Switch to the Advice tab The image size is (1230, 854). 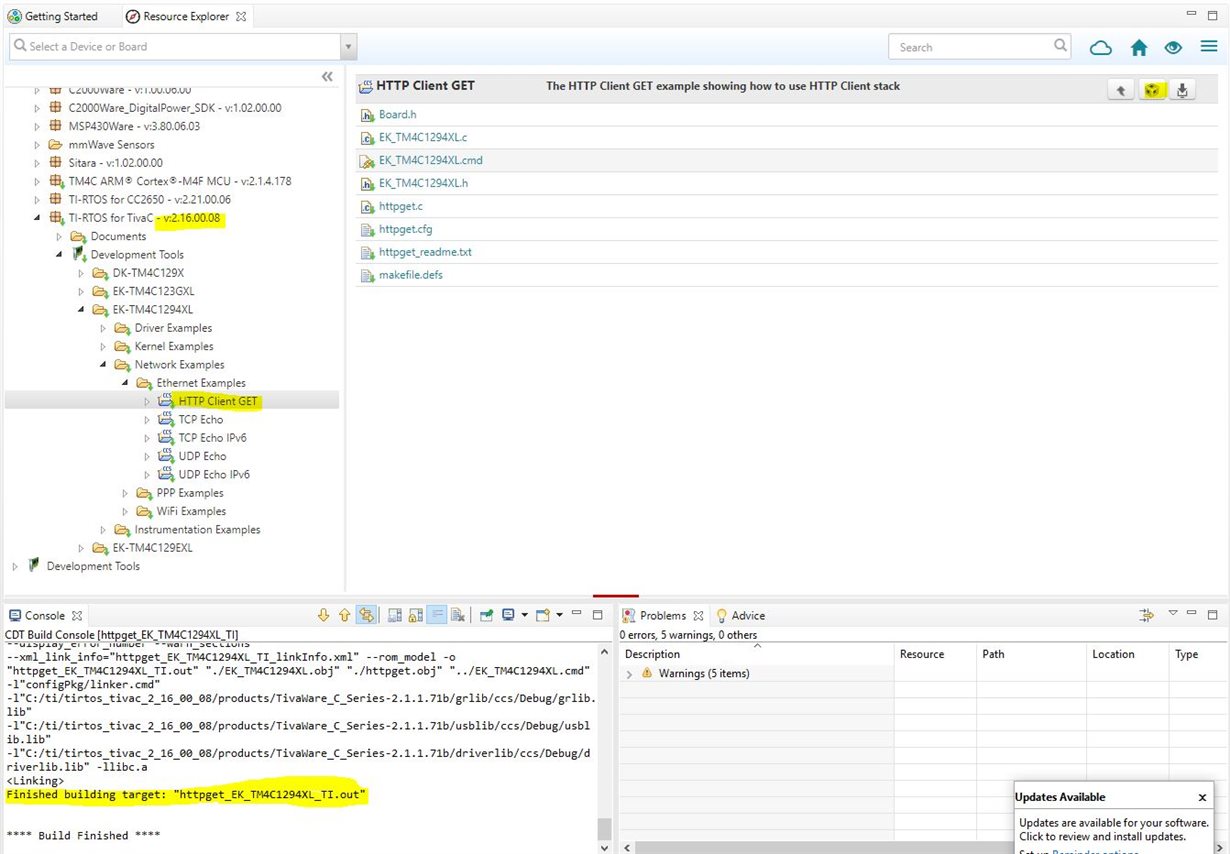tap(740, 615)
